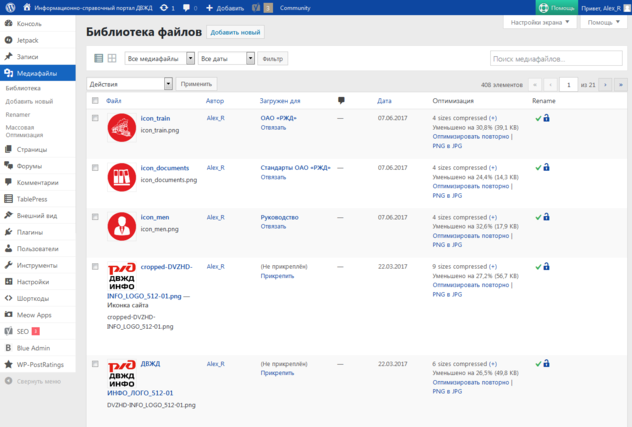
Task: Click the comments column header icon
Action: tap(342, 101)
